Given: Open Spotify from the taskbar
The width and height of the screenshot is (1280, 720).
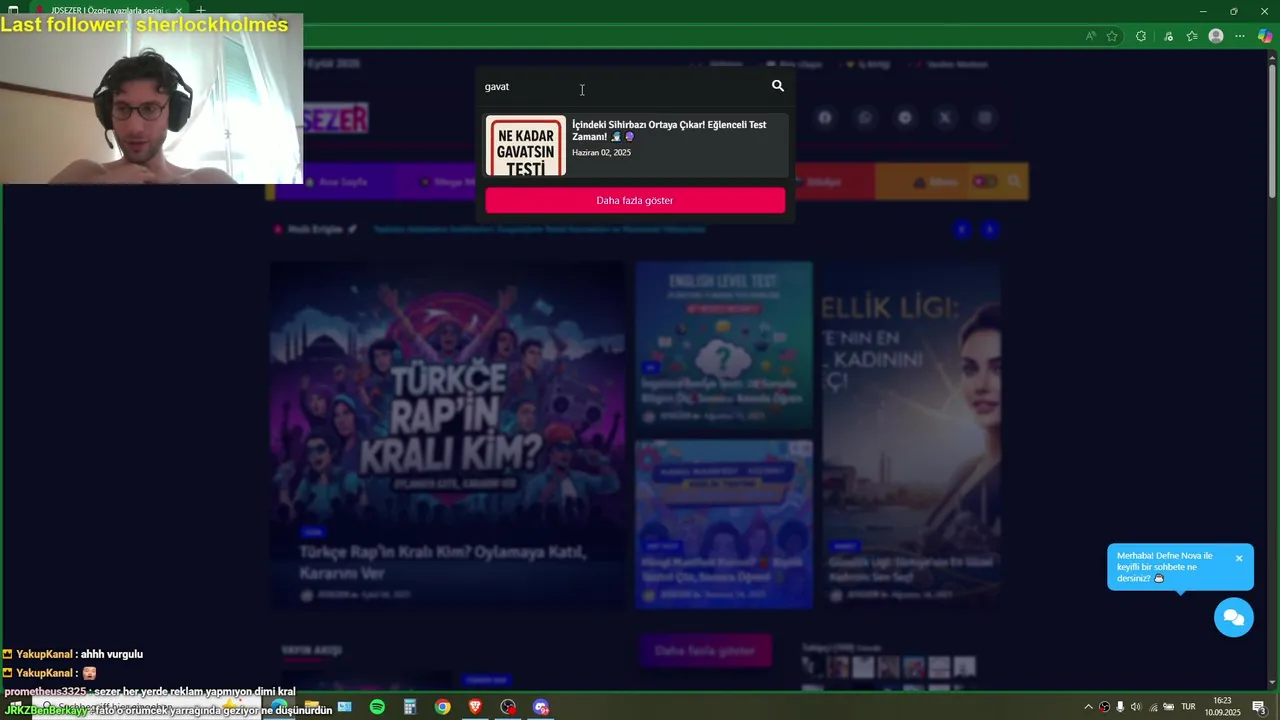Looking at the screenshot, I should [377, 707].
